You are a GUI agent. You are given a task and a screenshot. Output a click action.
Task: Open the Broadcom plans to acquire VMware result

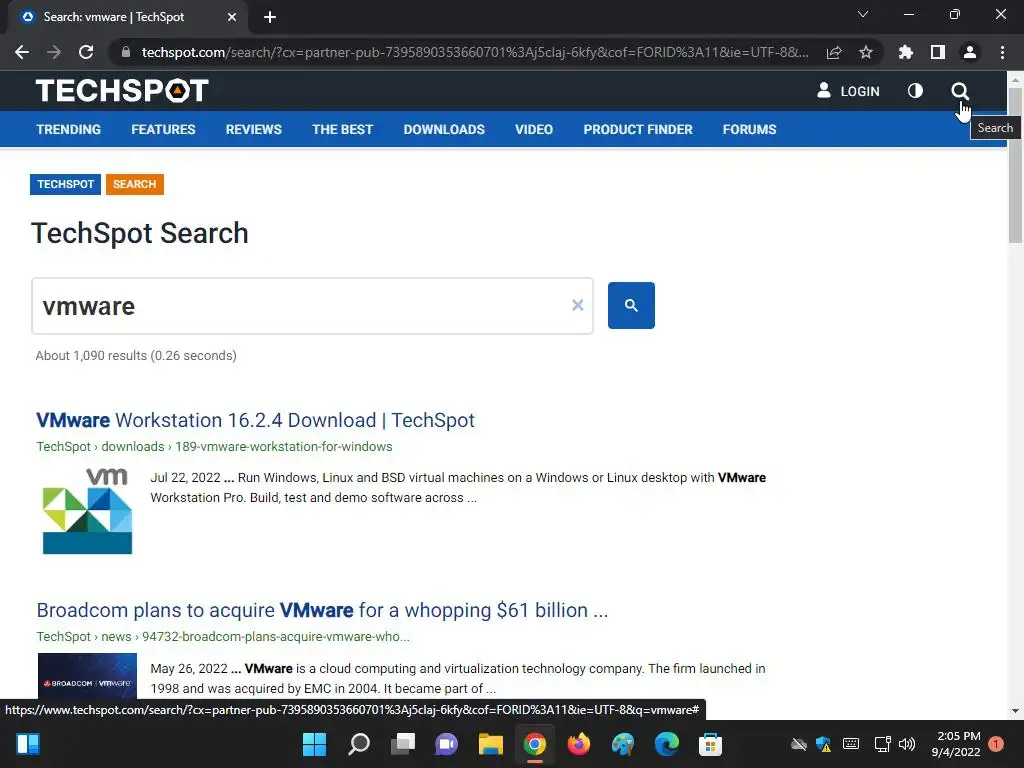pos(322,610)
